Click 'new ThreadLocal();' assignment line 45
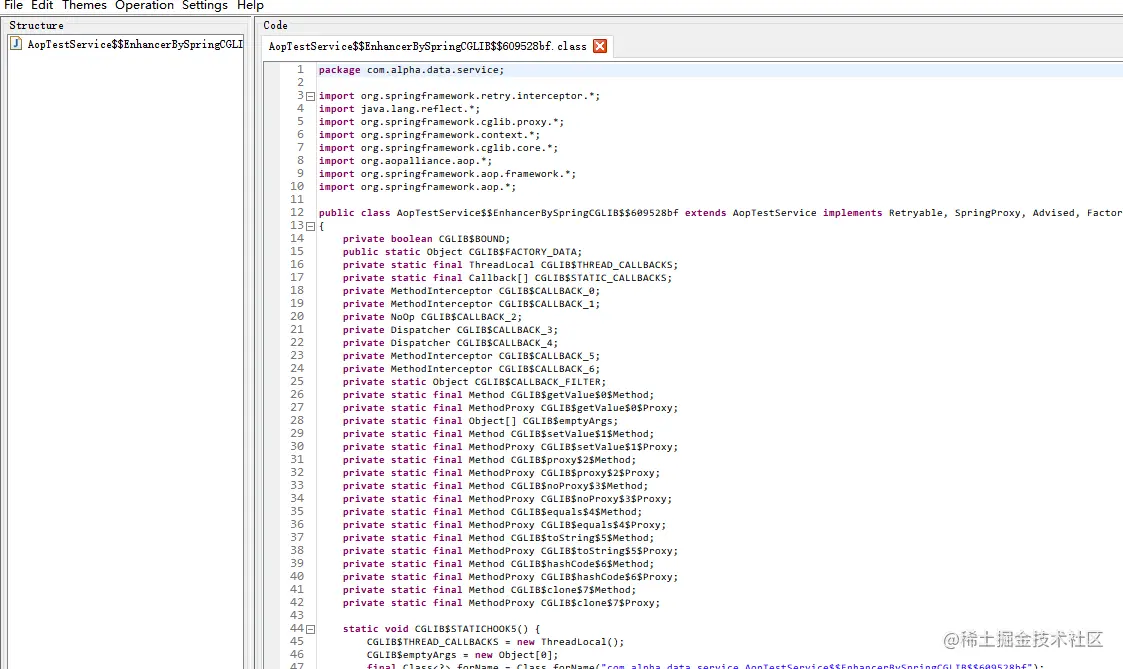This screenshot has height=669, width=1123. (495, 642)
